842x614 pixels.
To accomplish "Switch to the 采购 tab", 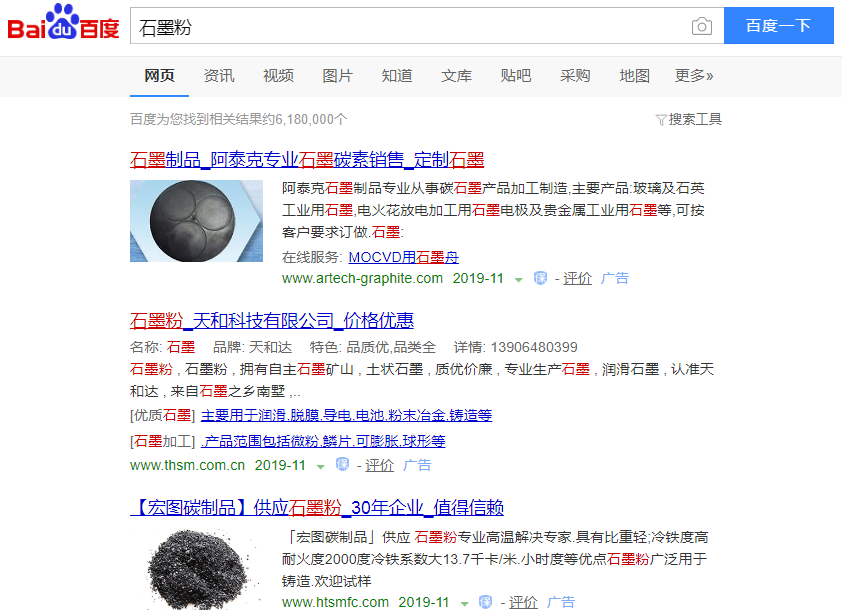I will tap(575, 76).
